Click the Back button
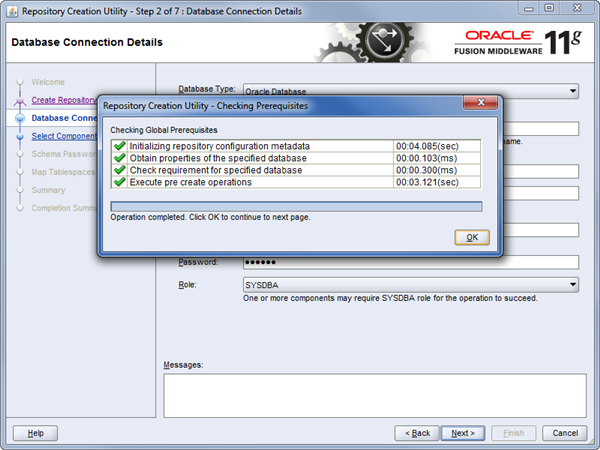 click(417, 433)
